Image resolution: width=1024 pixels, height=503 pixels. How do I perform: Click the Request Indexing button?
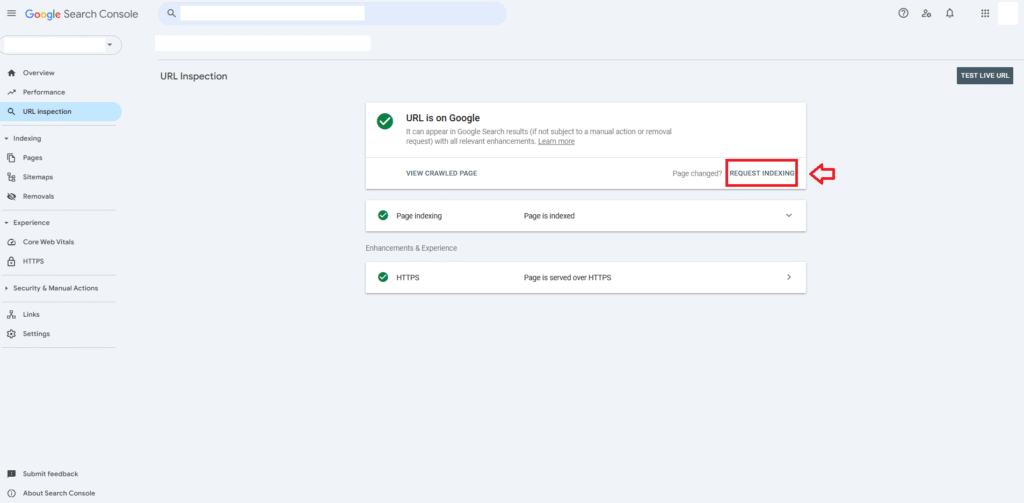(762, 173)
